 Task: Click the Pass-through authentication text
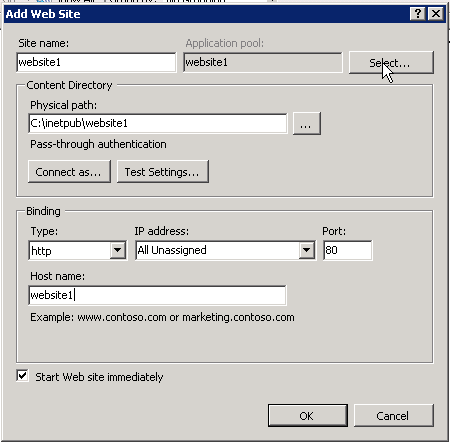tap(98, 144)
